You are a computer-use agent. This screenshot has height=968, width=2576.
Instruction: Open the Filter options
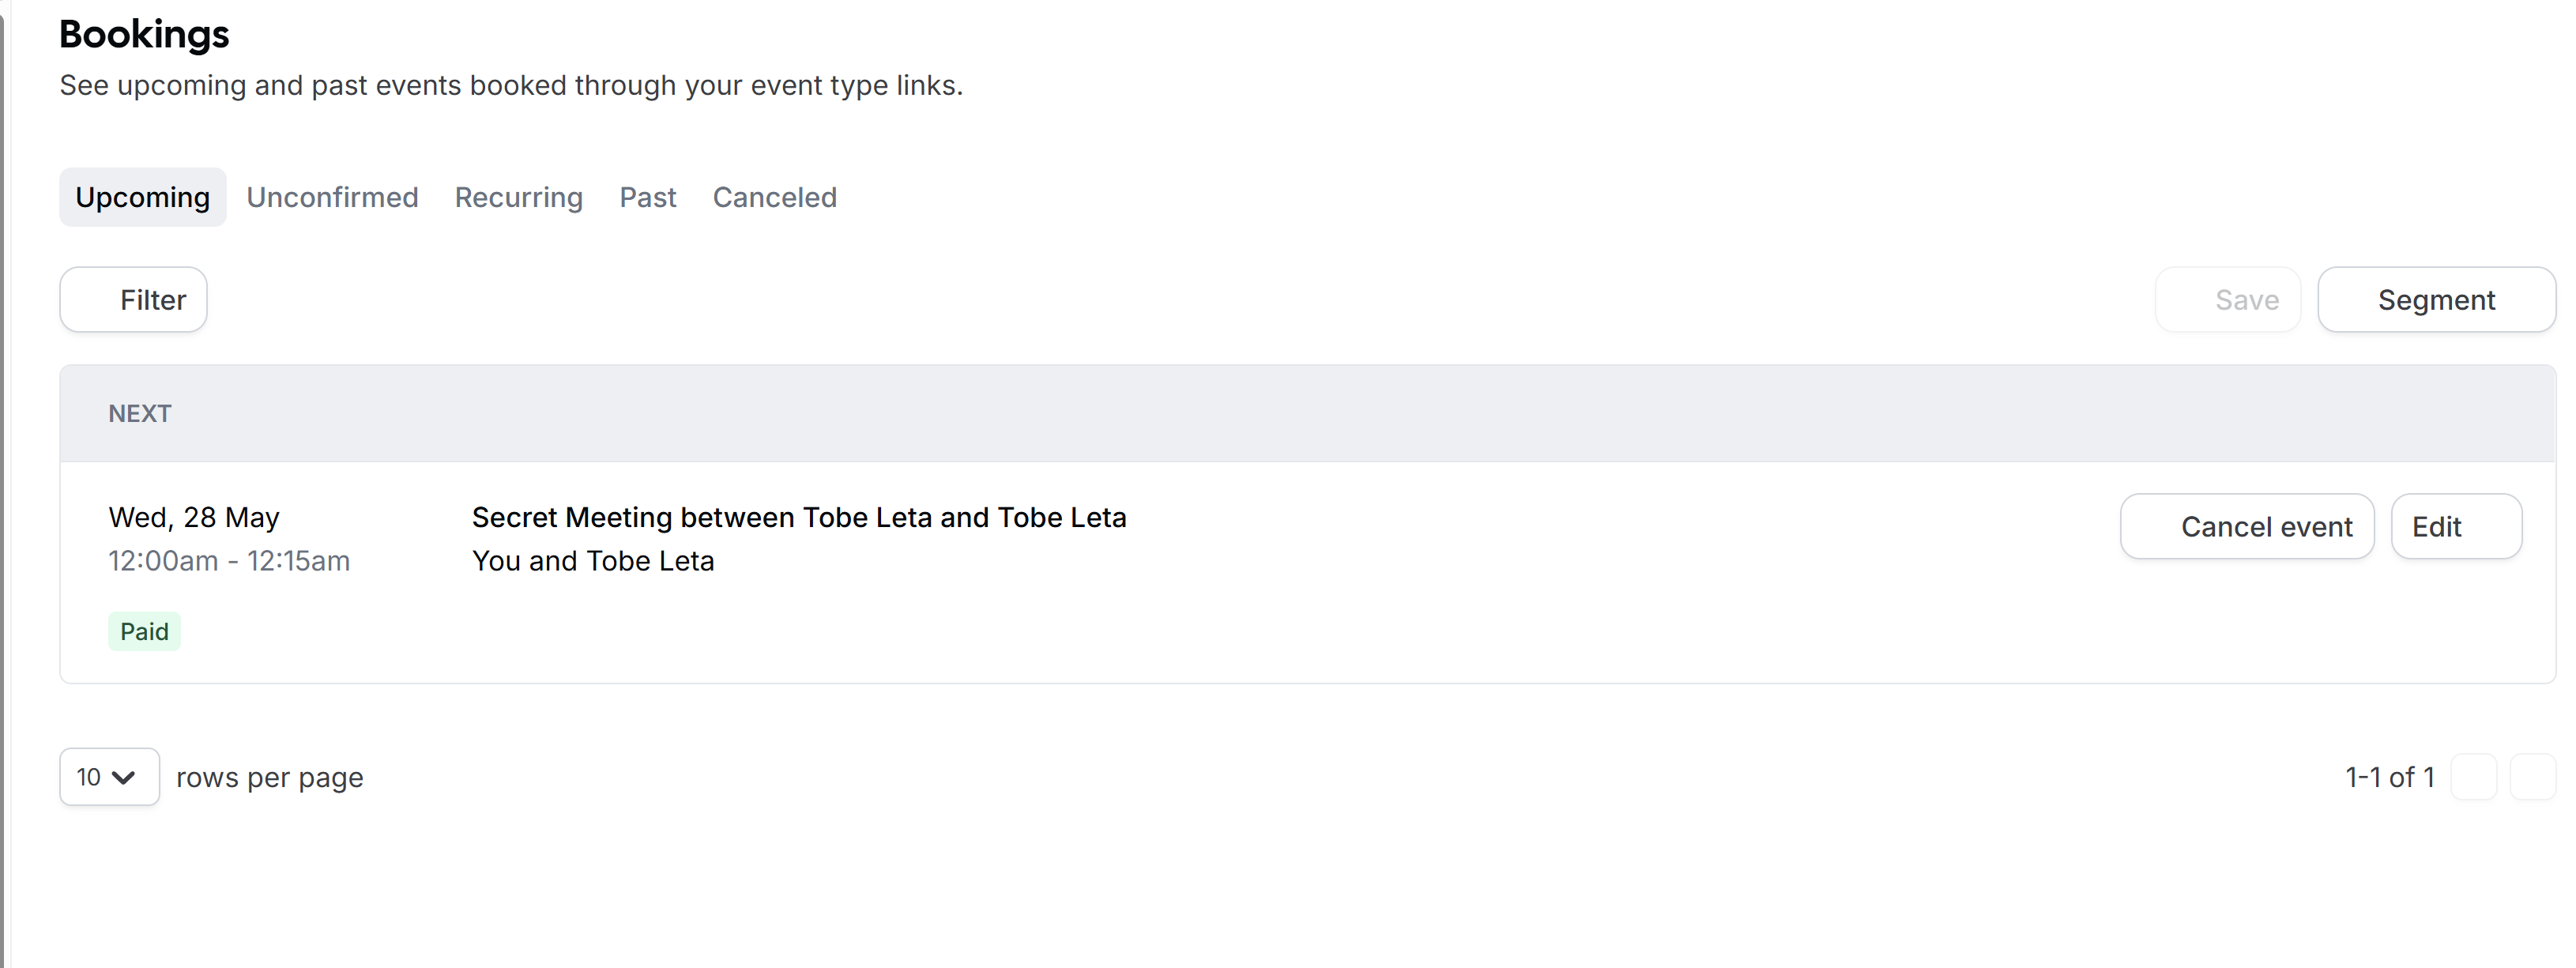click(x=134, y=300)
